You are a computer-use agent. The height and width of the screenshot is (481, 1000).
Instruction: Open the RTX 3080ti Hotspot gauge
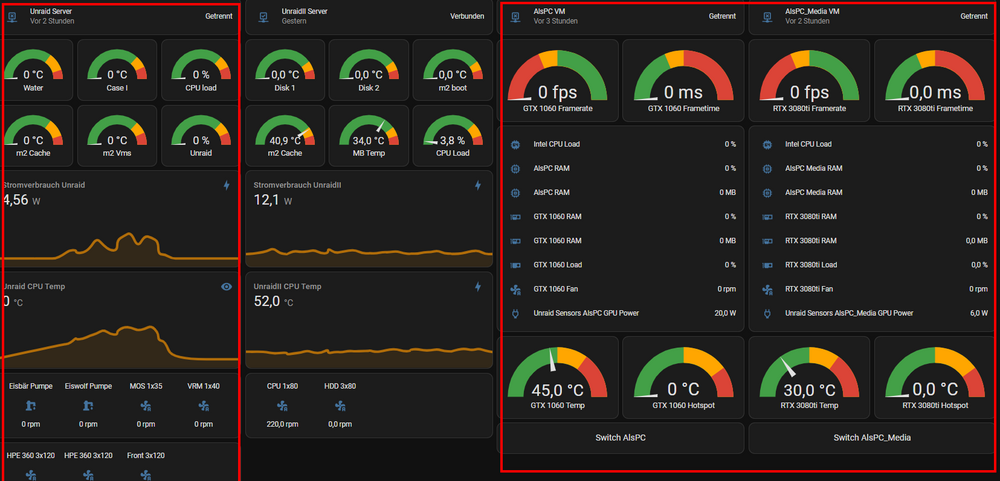click(935, 377)
